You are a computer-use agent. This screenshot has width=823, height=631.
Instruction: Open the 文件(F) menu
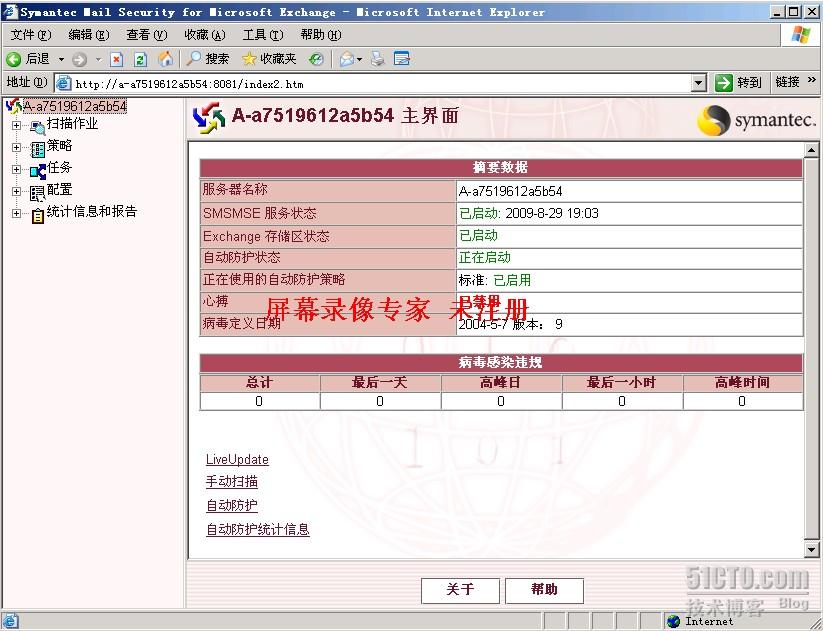click(x=31, y=35)
